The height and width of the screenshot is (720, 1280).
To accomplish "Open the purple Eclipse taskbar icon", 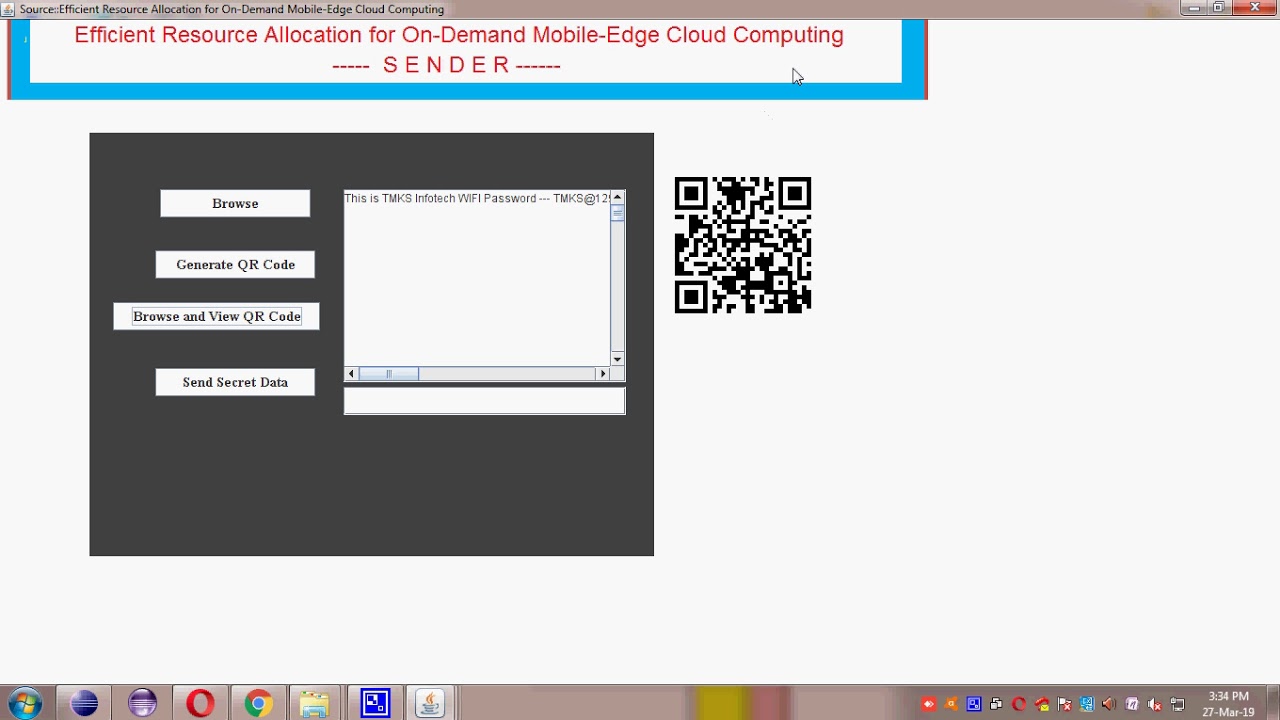I will 142,704.
